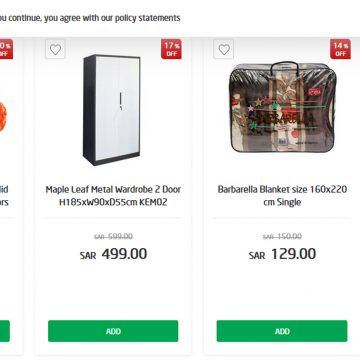Click the 17% OFF discount badge

click(x=171, y=49)
